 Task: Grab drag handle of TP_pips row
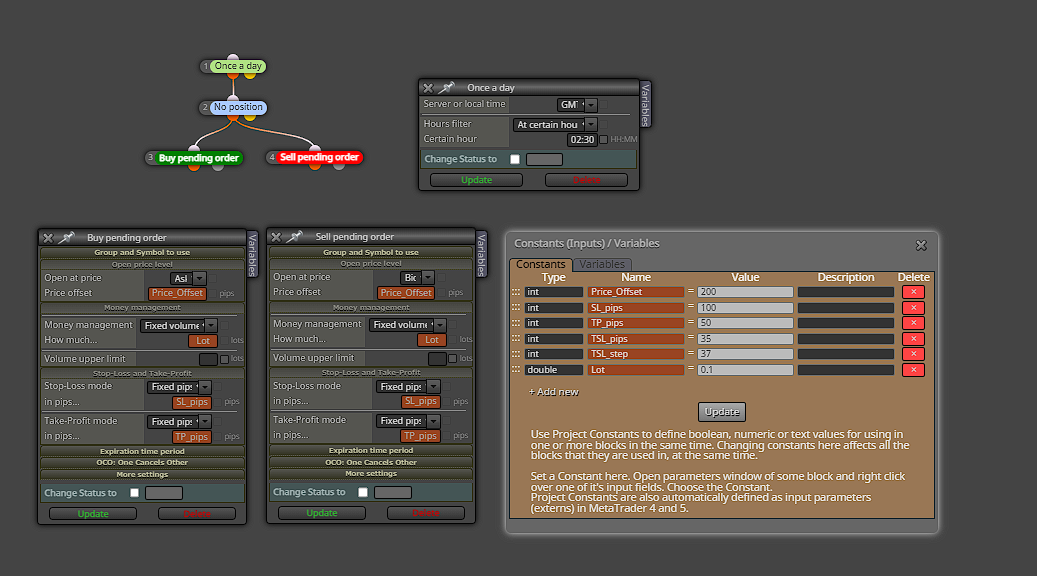click(x=516, y=323)
